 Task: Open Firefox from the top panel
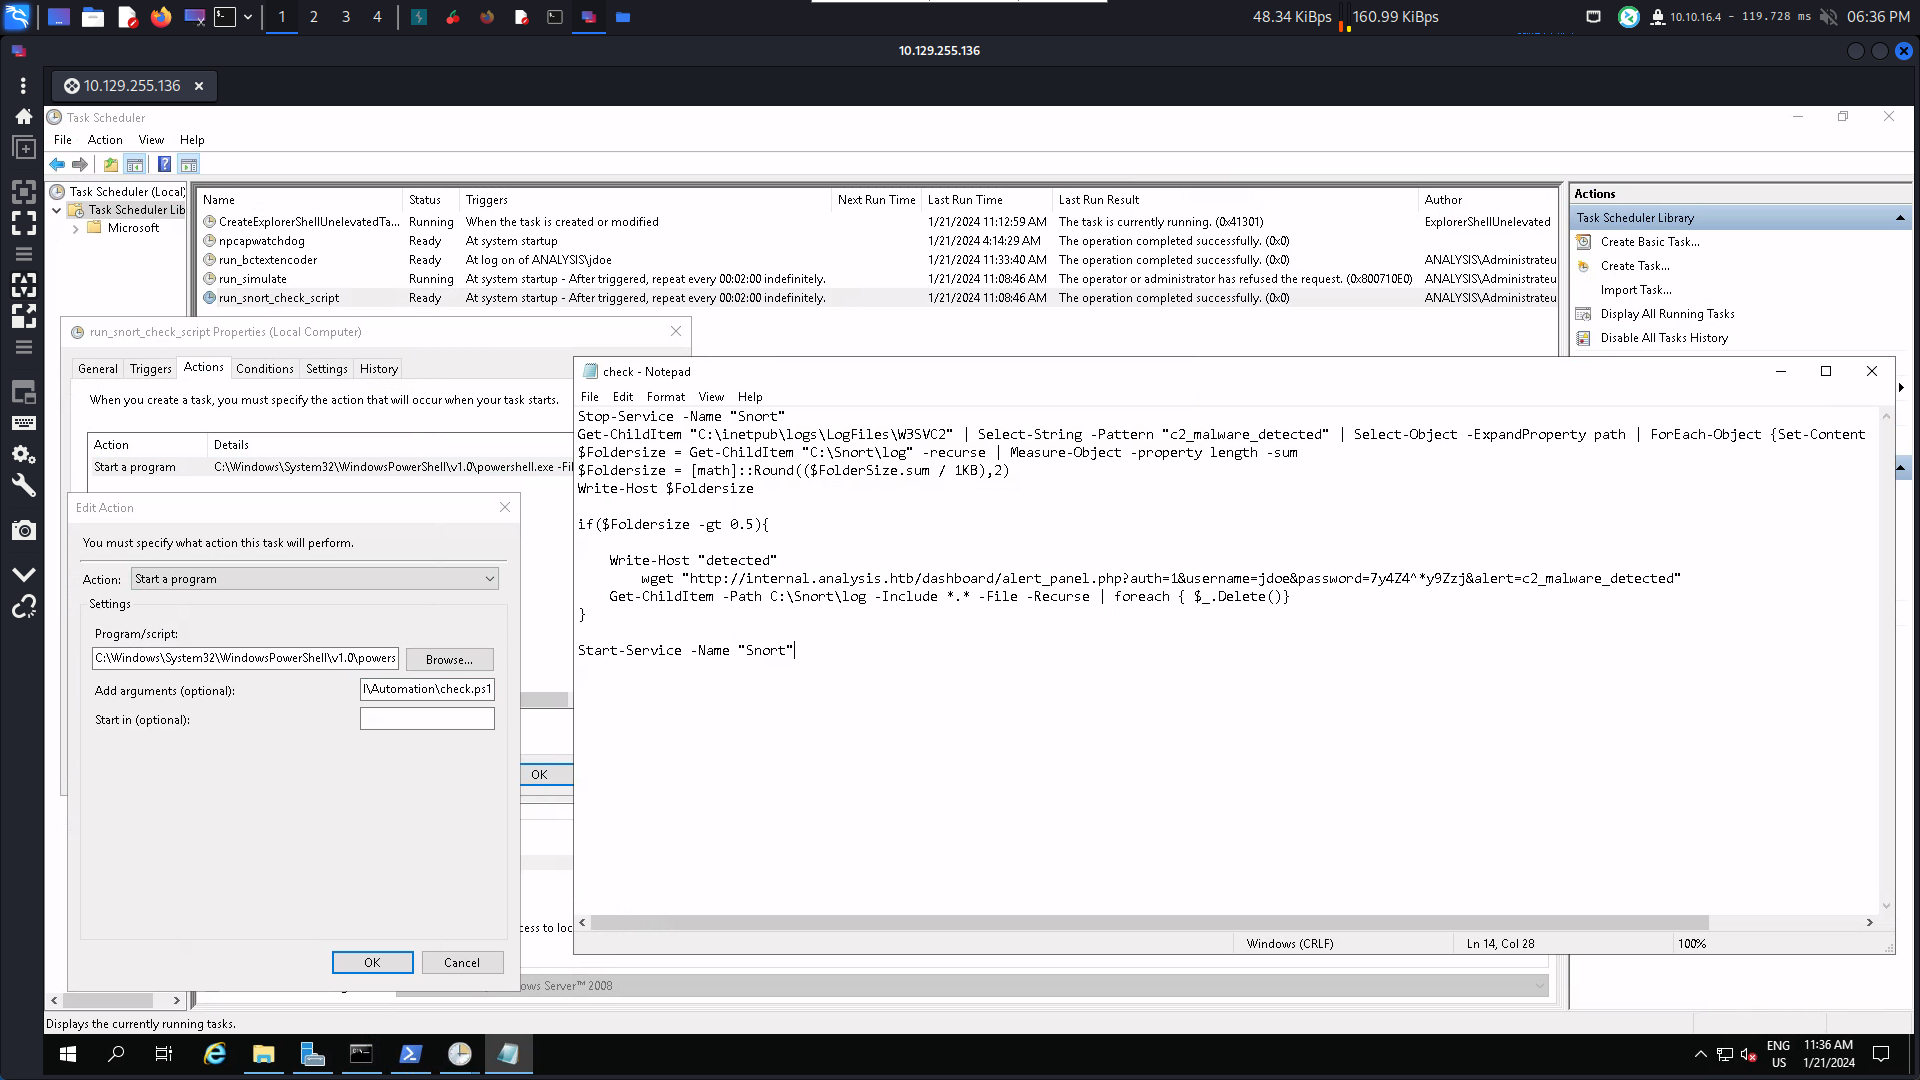[161, 17]
